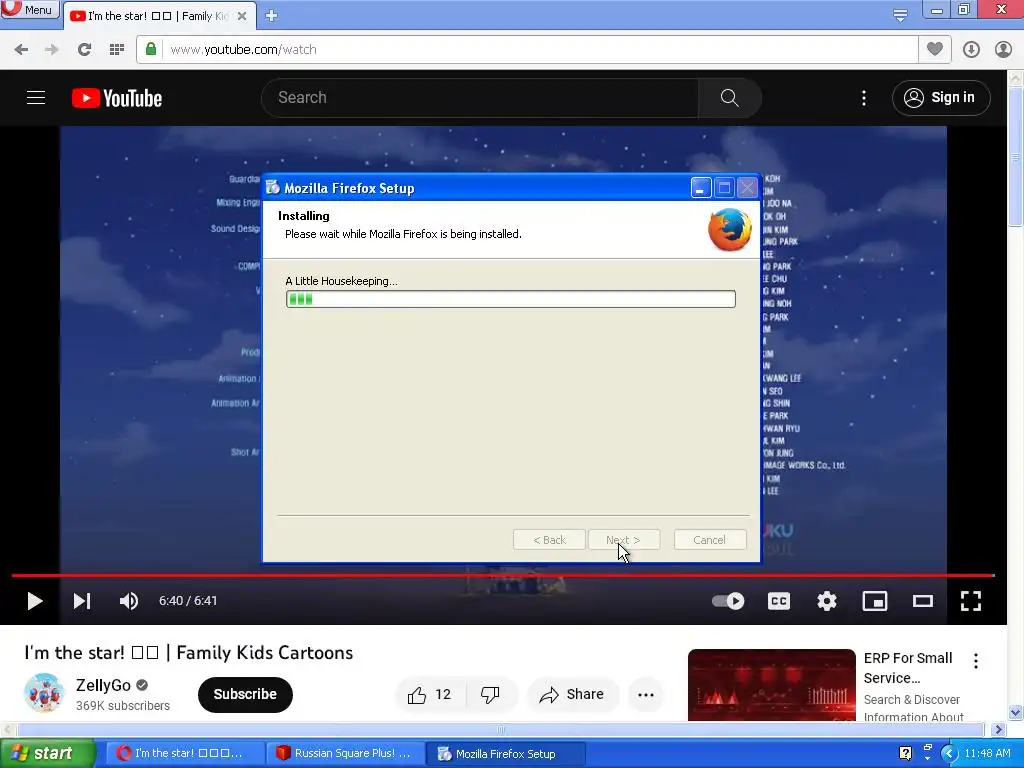Image resolution: width=1024 pixels, height=768 pixels.
Task: Switch to Mozilla Firefox Setup taskbar item
Action: [x=506, y=754]
